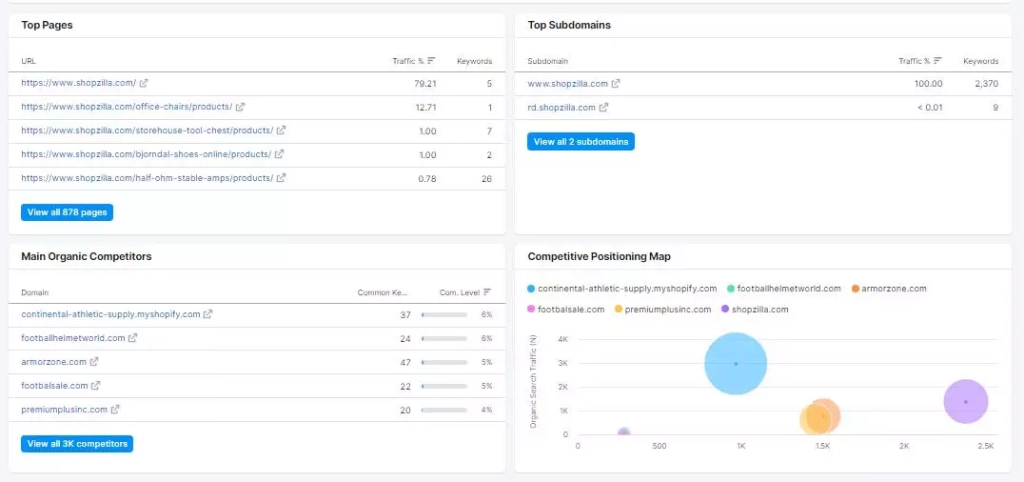Click the Subdomain column header
This screenshot has height=482, width=1024.
(547, 61)
